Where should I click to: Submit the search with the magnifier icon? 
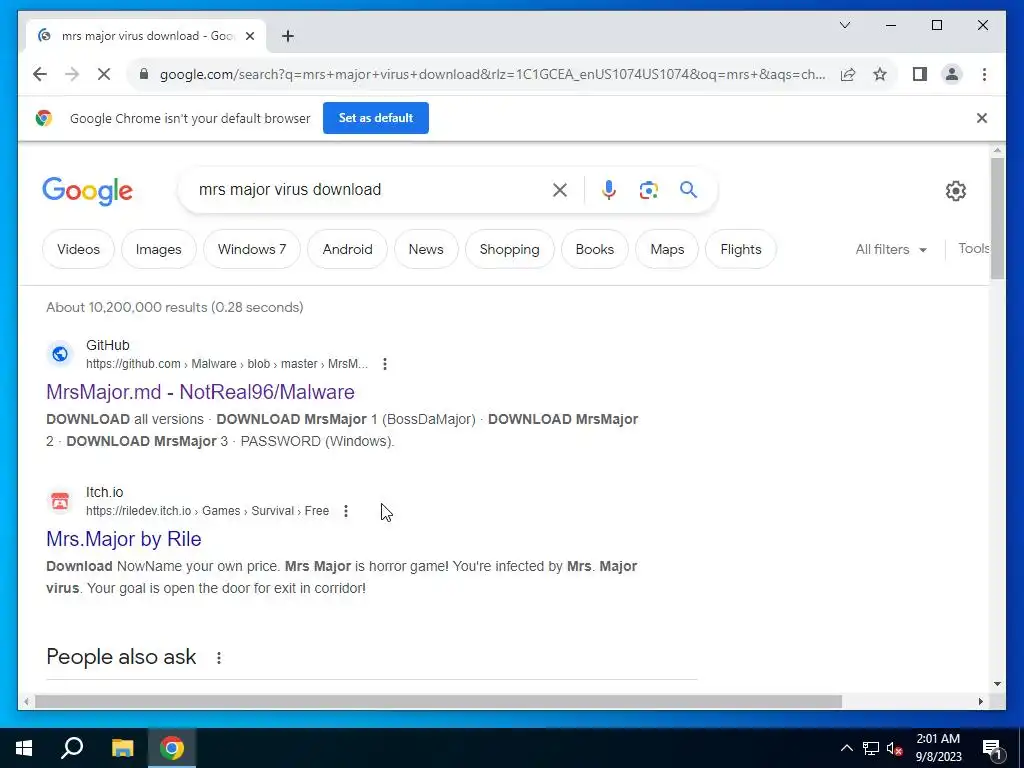tap(688, 190)
